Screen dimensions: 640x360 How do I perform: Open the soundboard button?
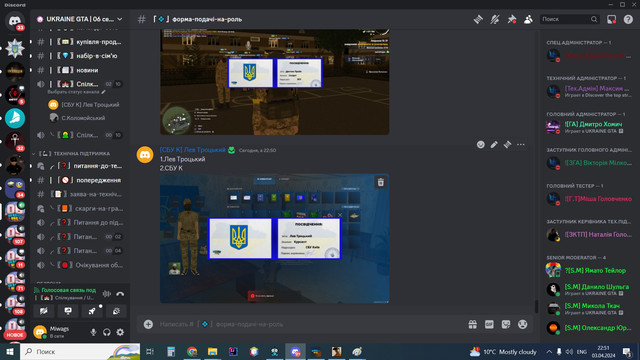[116, 311]
